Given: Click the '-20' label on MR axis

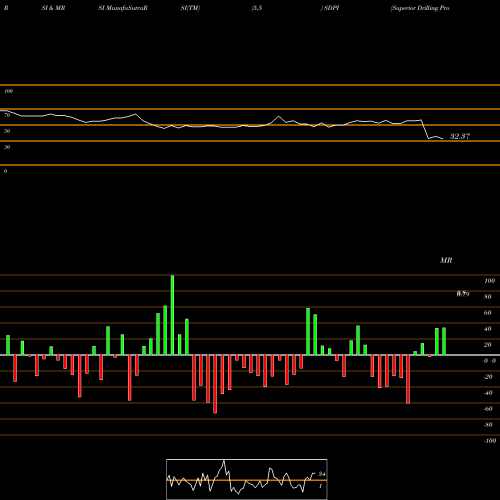Looking at the screenshot, I should coord(488,377).
